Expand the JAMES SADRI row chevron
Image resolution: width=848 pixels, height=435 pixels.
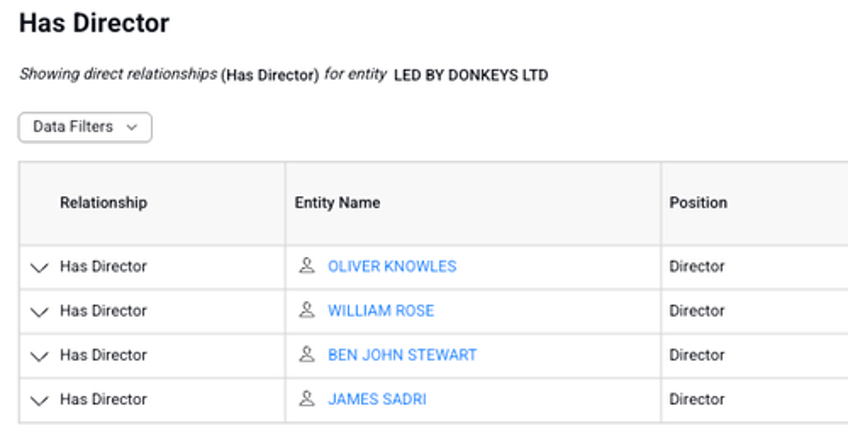39,400
